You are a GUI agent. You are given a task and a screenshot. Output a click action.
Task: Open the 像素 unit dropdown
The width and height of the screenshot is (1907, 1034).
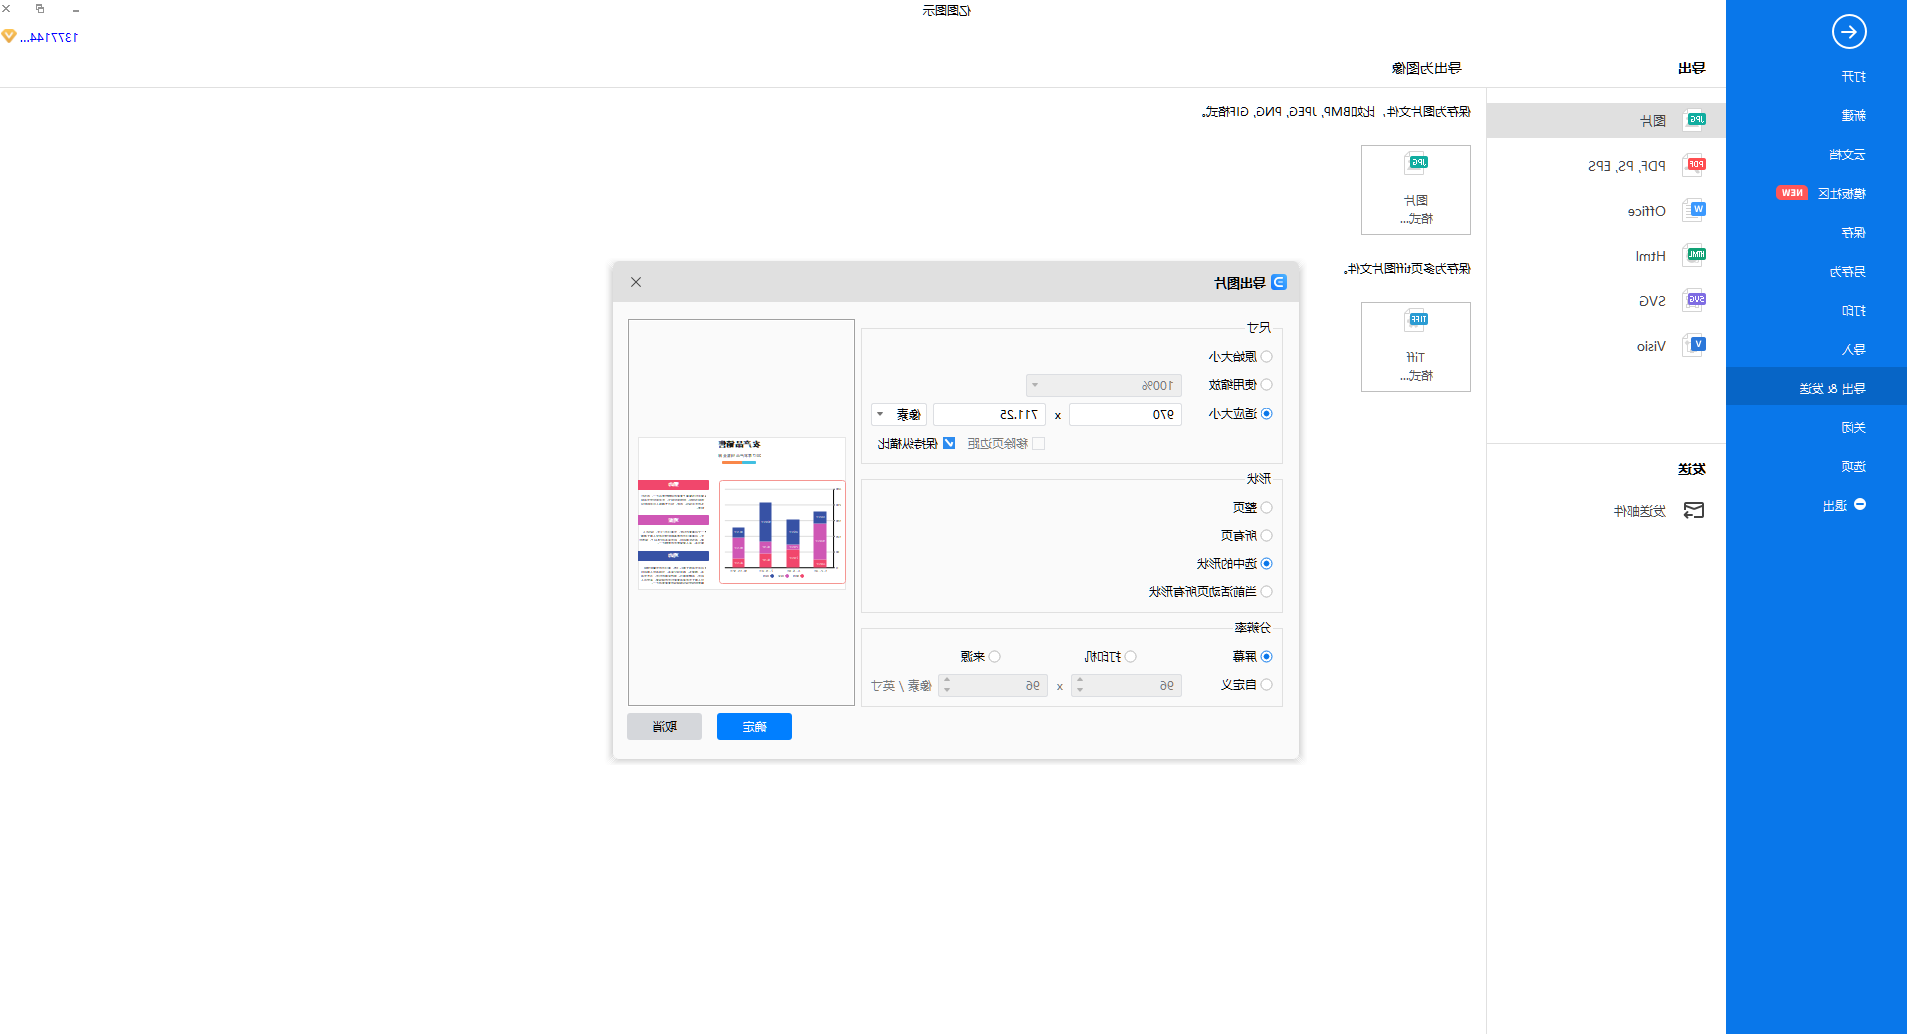(899, 415)
